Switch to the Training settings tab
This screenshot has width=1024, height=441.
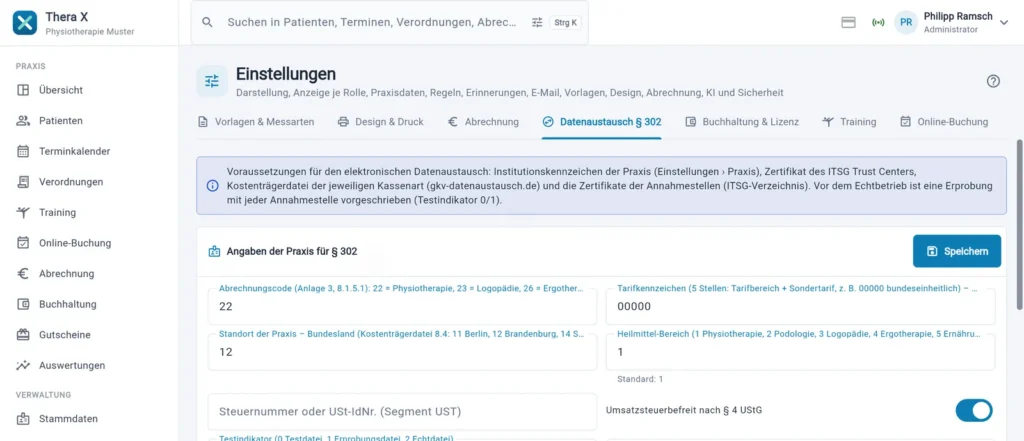coord(849,122)
